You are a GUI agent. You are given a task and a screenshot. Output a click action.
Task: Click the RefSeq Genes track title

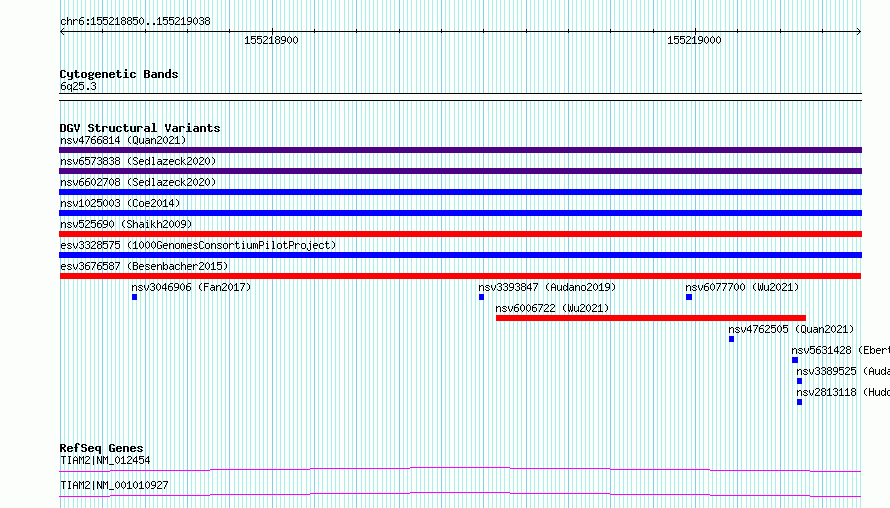(x=101, y=448)
